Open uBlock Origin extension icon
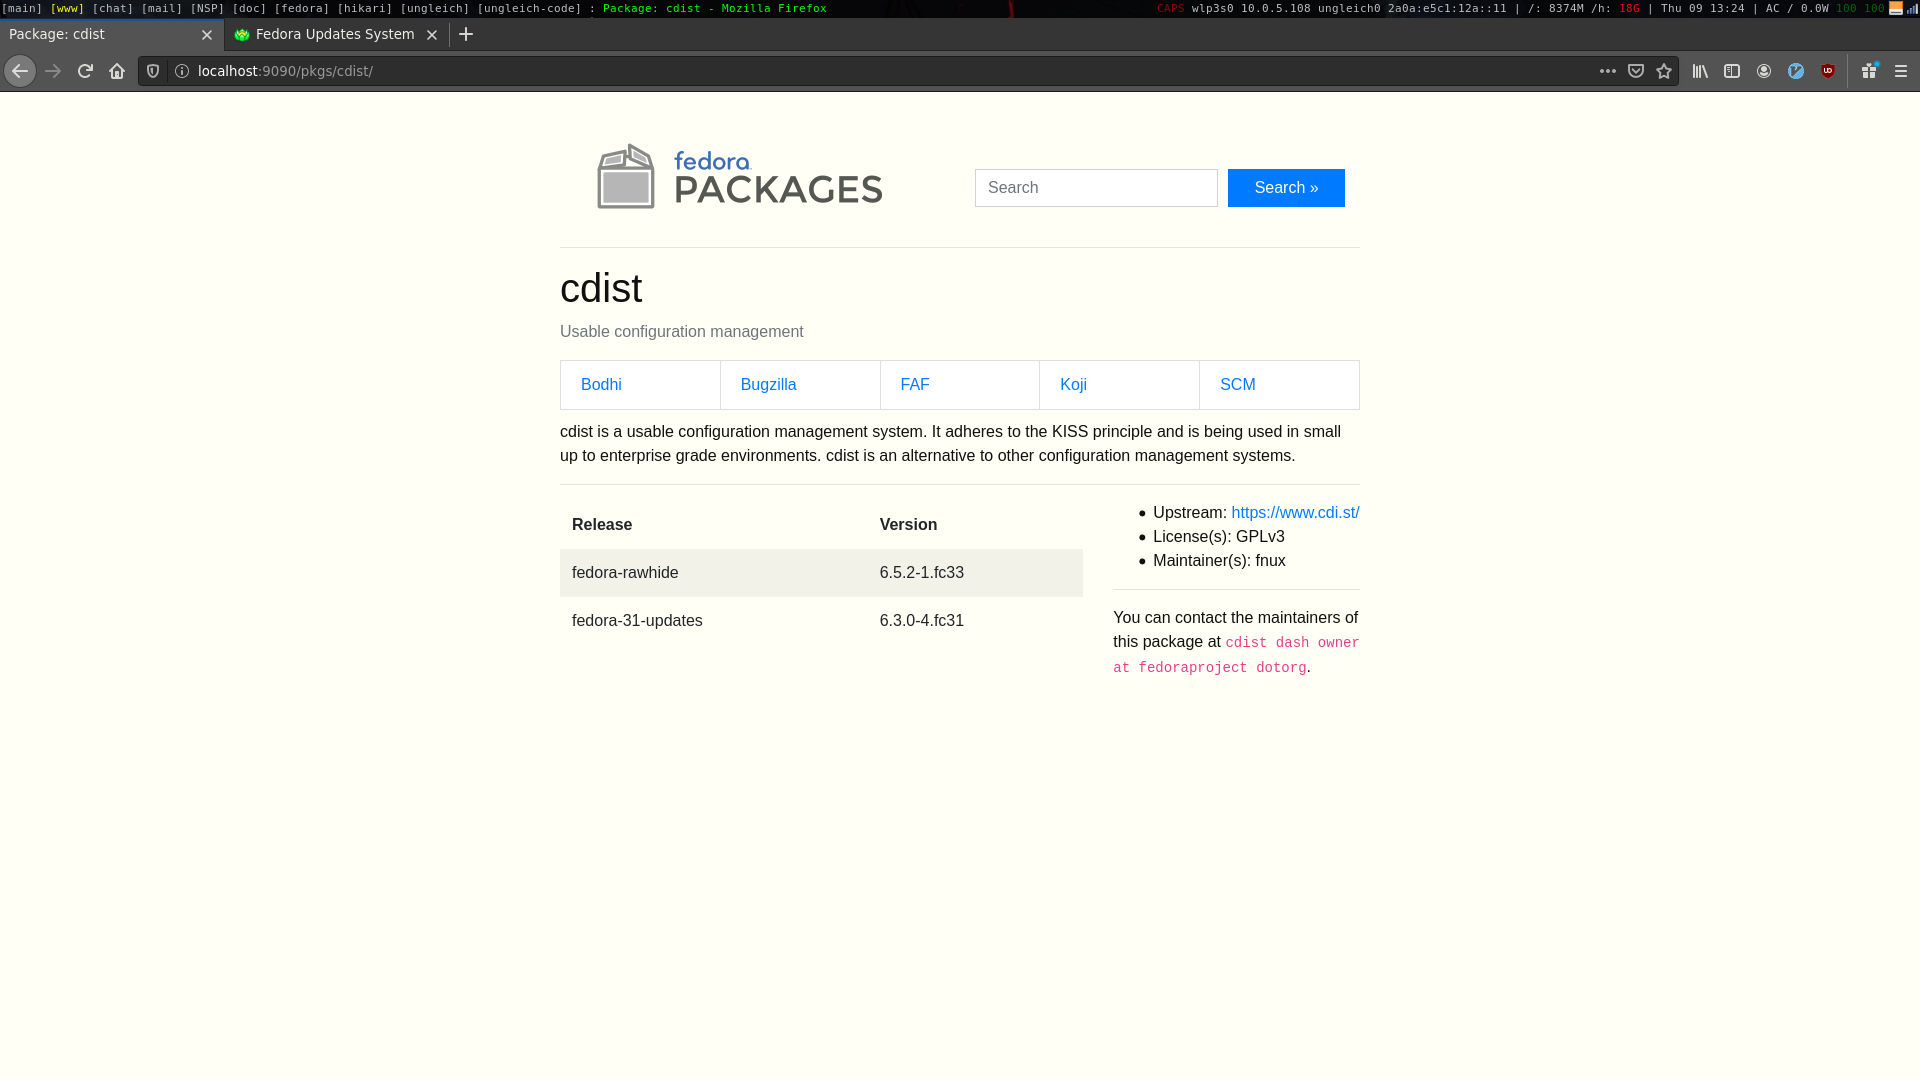 point(1828,71)
